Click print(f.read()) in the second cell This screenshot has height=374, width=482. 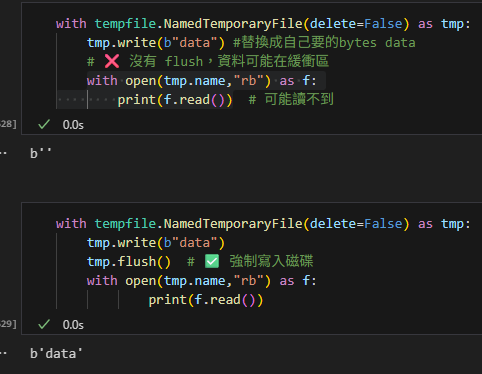(x=206, y=300)
